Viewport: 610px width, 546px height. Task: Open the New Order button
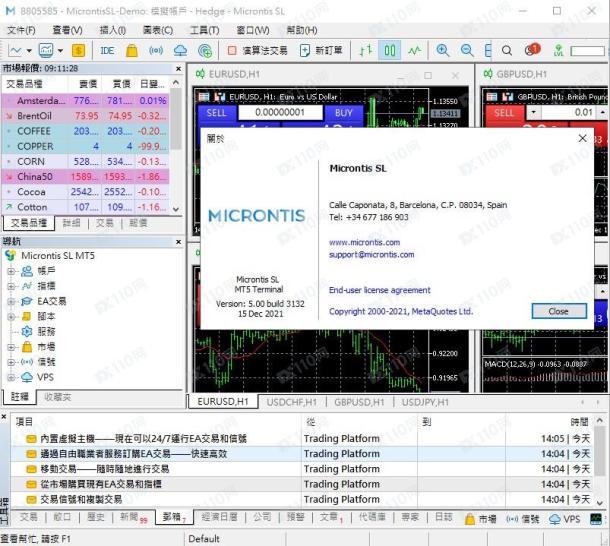point(321,51)
